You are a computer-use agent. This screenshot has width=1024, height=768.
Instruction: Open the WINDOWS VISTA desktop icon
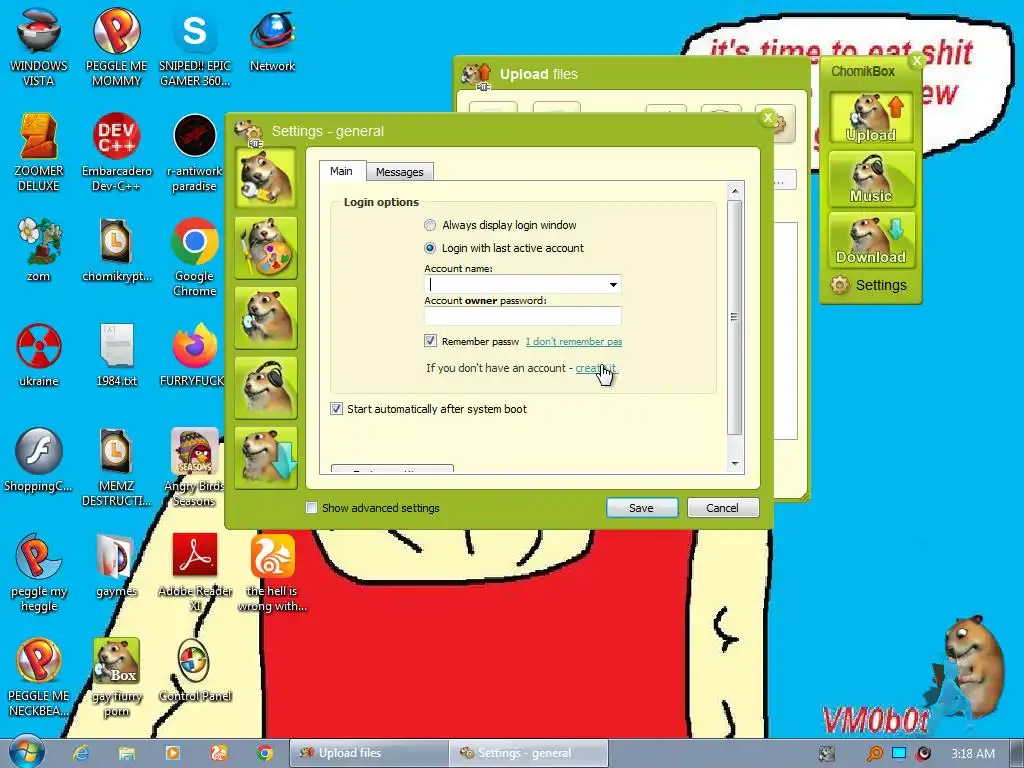pyautogui.click(x=39, y=47)
